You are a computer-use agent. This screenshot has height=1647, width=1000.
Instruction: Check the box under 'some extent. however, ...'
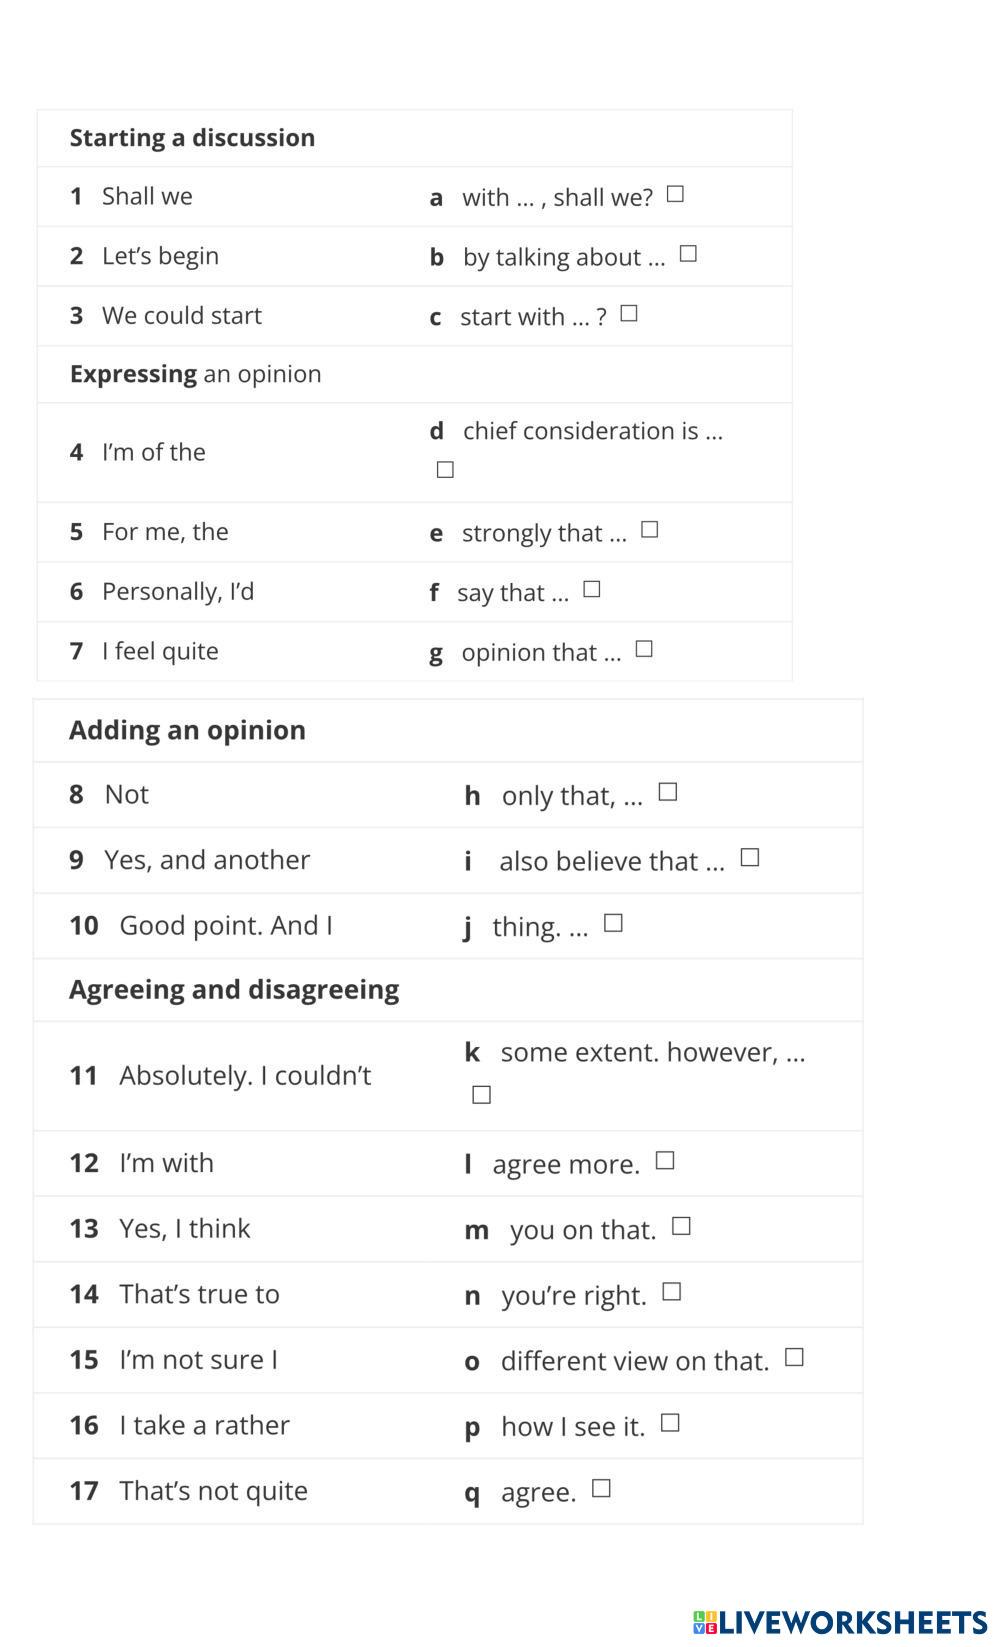482,1095
